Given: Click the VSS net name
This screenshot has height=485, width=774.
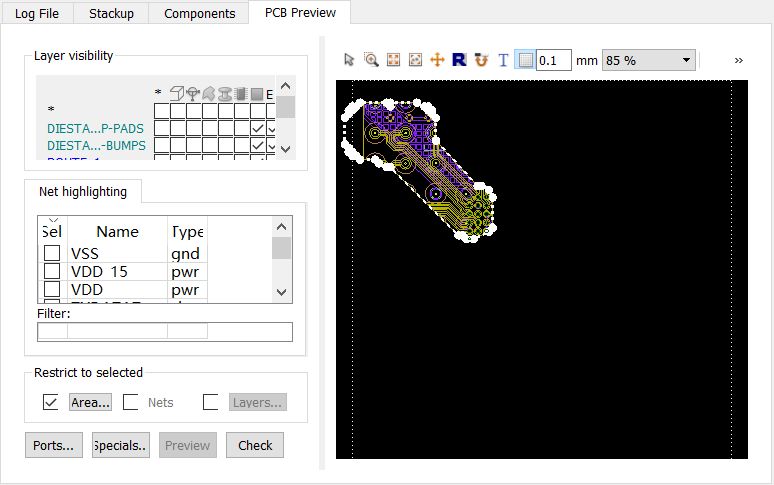Looking at the screenshot, I should pos(85,254).
